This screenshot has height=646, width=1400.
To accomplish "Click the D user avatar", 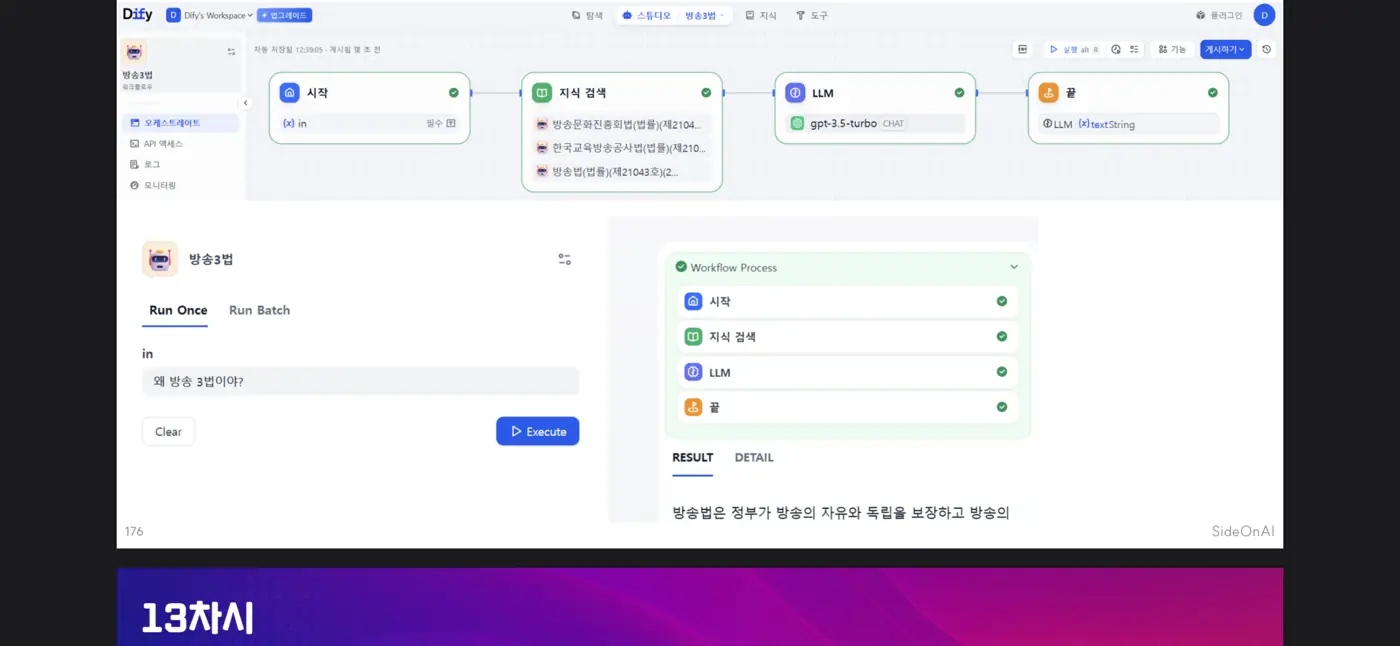I will 1264,15.
